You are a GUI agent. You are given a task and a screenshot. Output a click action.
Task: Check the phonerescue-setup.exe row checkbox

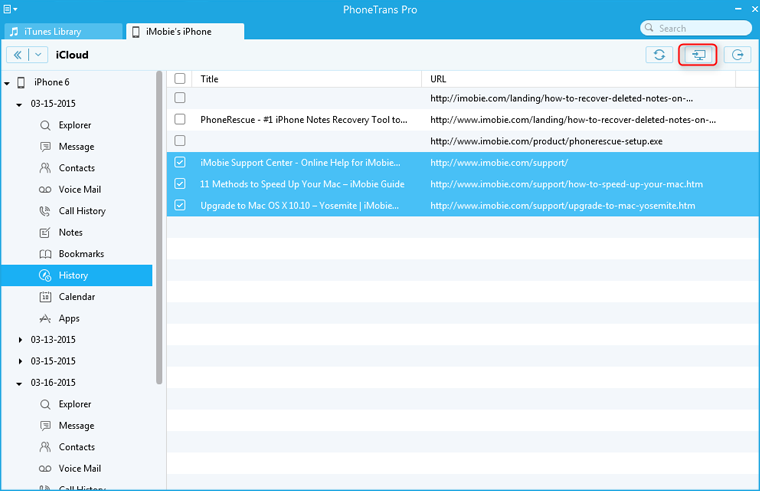pos(180,141)
